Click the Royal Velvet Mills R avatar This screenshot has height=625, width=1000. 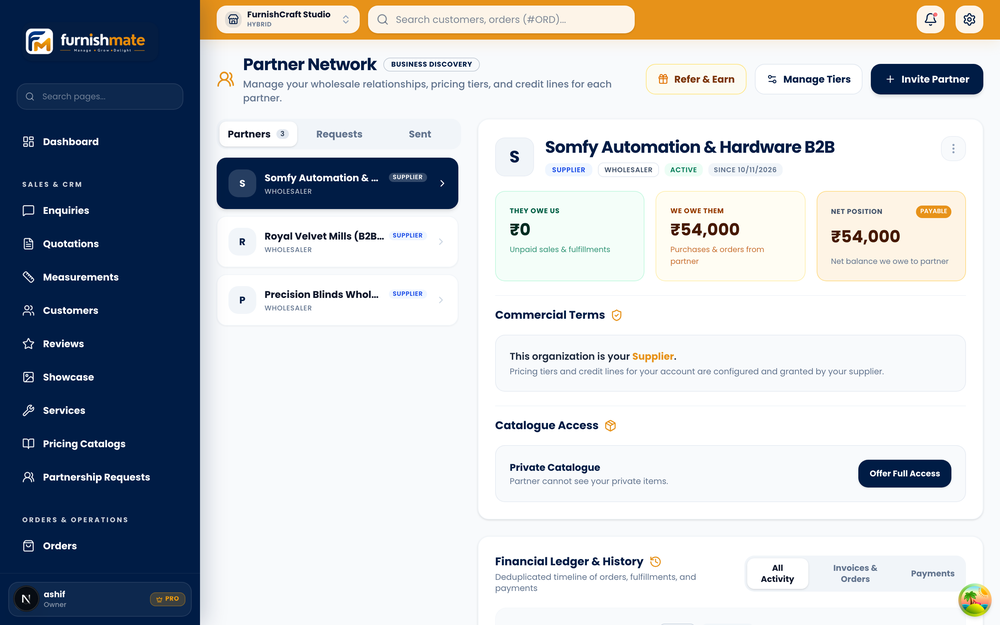point(242,242)
